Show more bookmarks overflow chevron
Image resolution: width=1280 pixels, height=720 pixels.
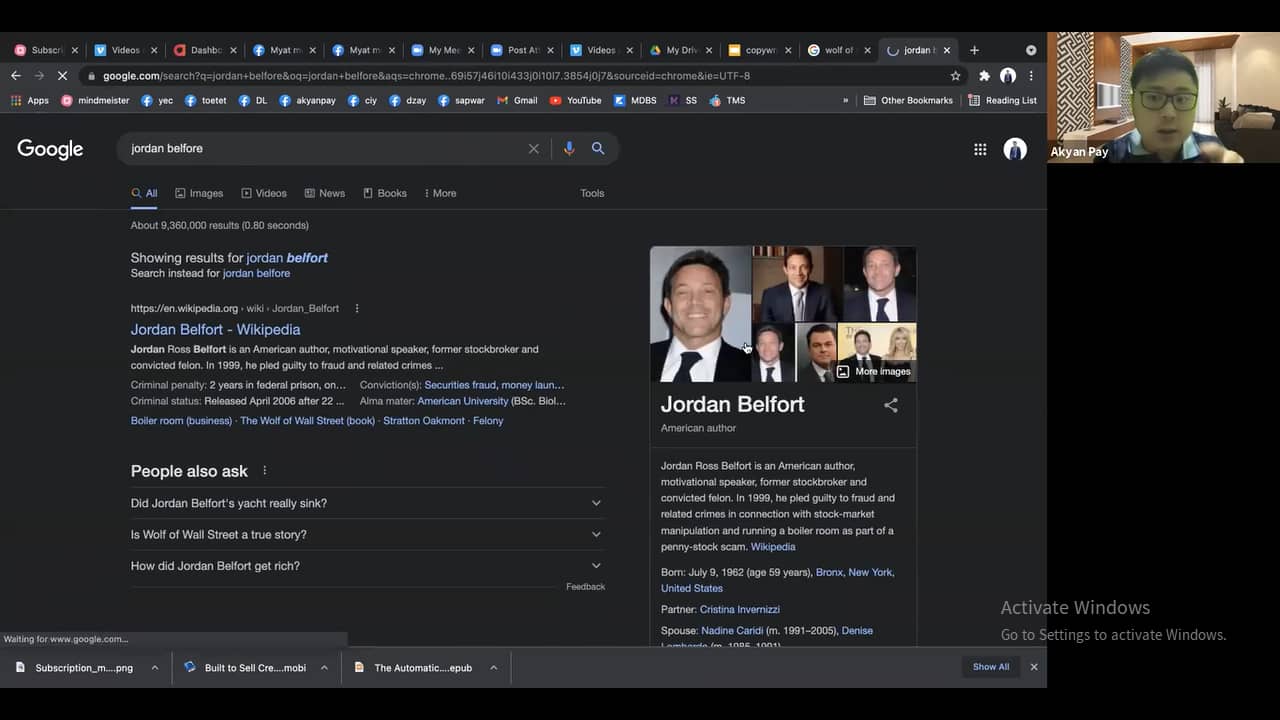845,100
